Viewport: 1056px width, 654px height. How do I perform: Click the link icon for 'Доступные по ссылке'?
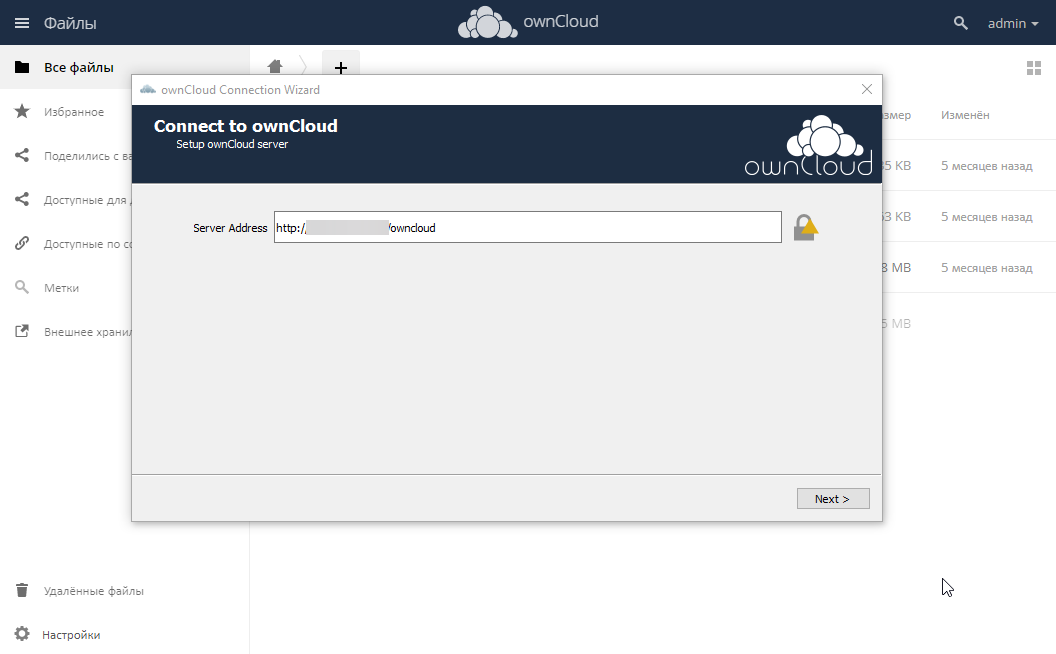pos(22,243)
